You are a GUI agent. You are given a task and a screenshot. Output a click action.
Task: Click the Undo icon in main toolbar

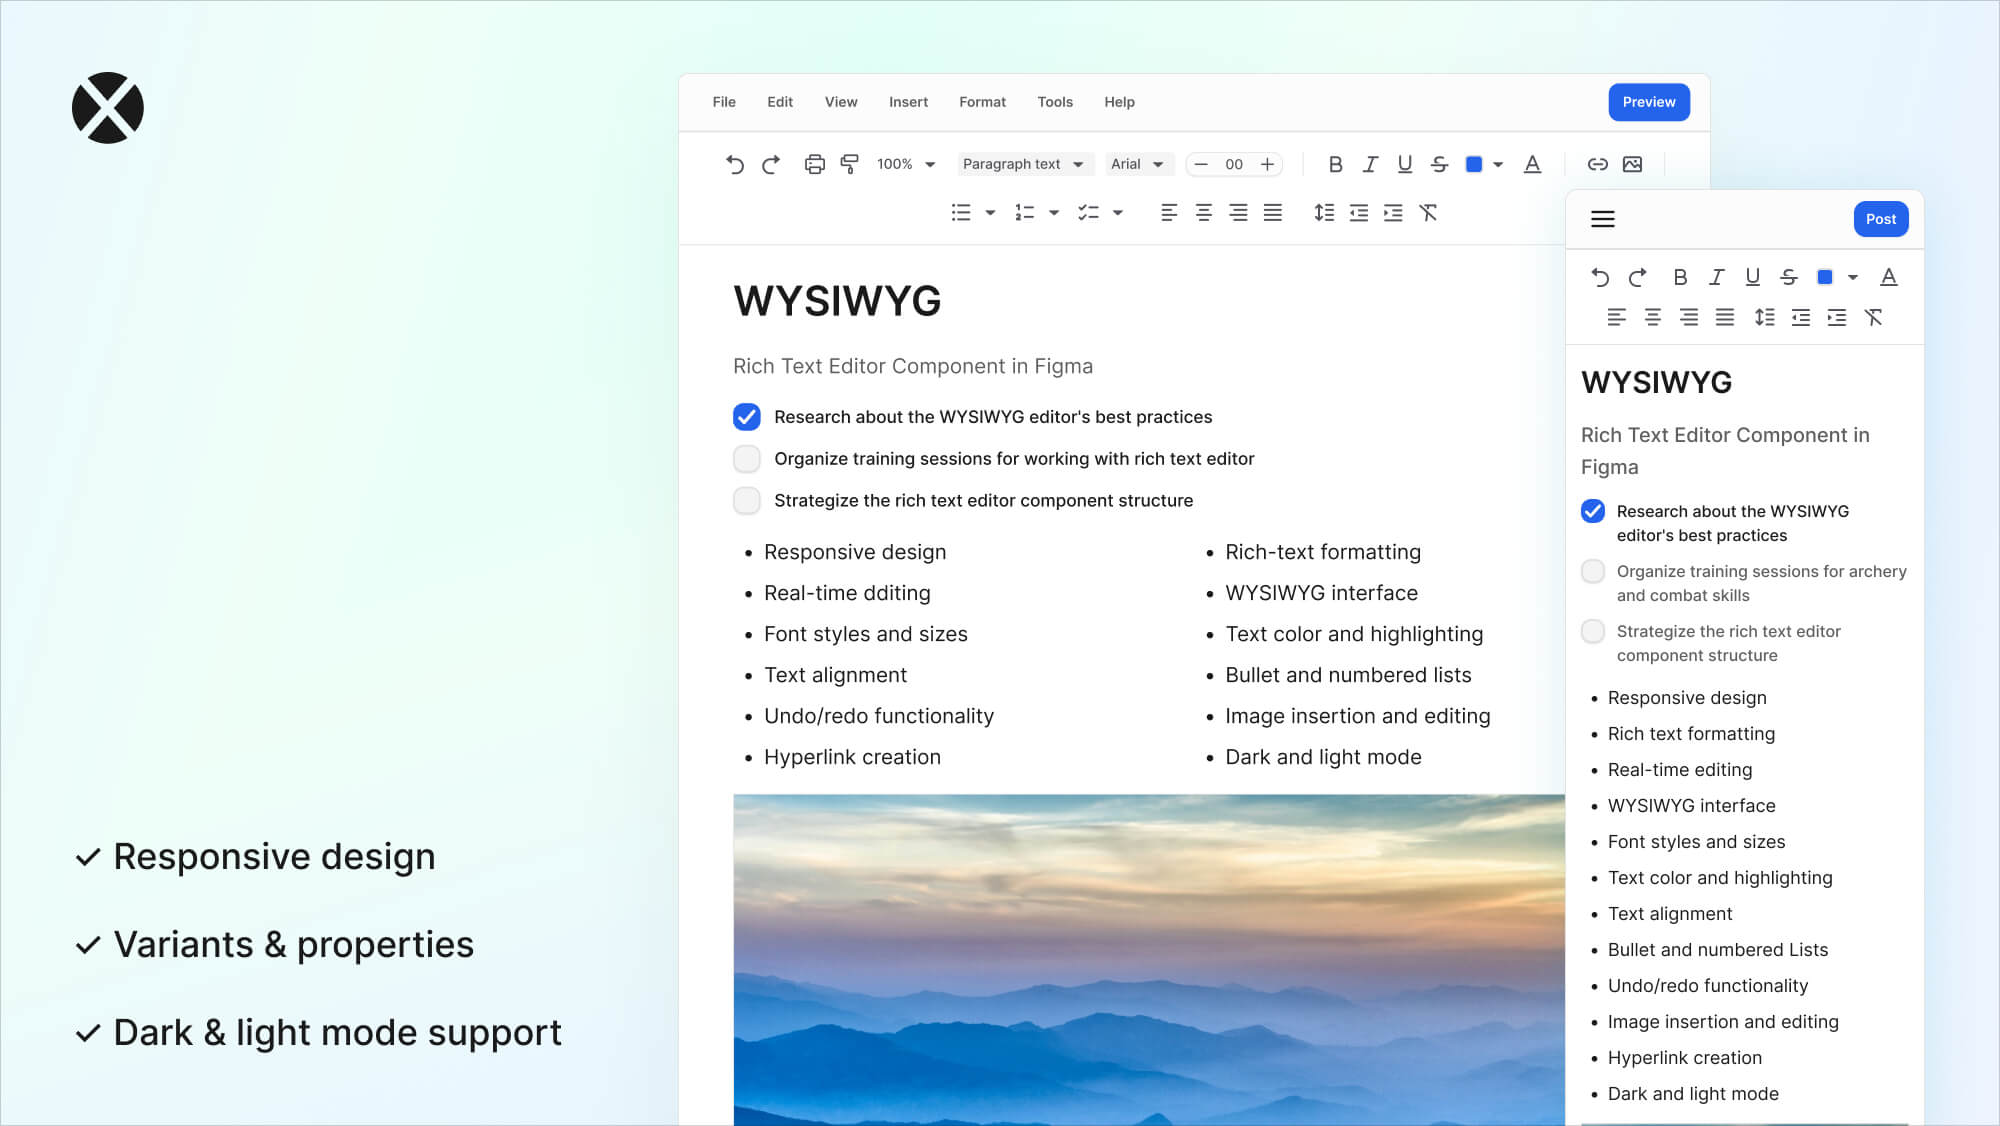click(734, 163)
